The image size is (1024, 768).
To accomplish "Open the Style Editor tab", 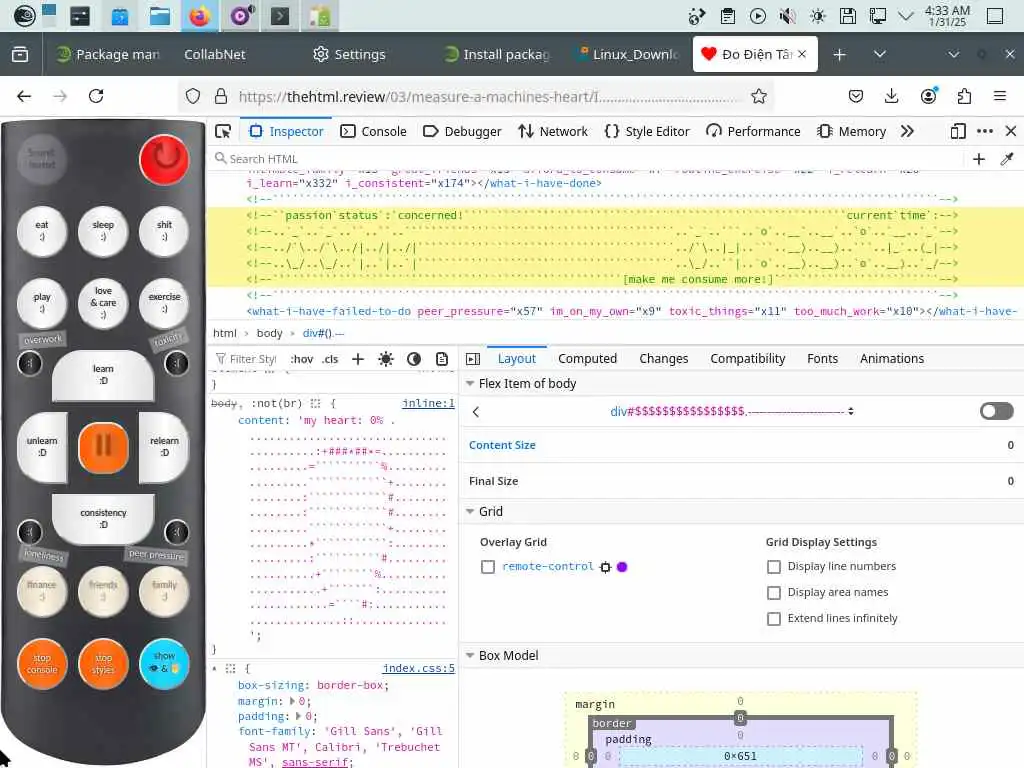I will 647,131.
